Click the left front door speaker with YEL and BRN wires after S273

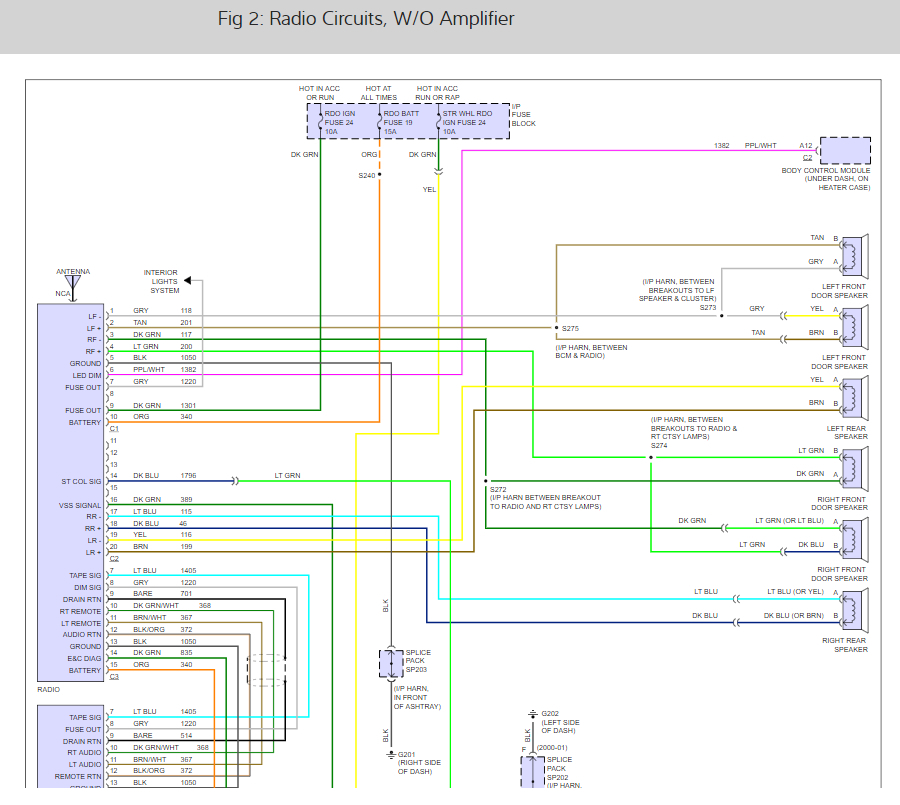pyautogui.click(x=855, y=327)
